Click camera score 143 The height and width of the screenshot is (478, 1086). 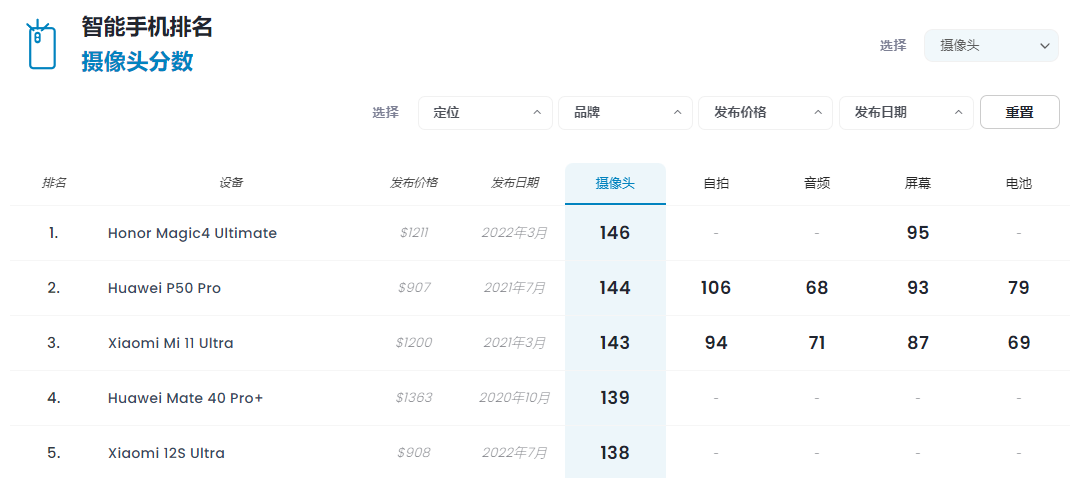[615, 343]
